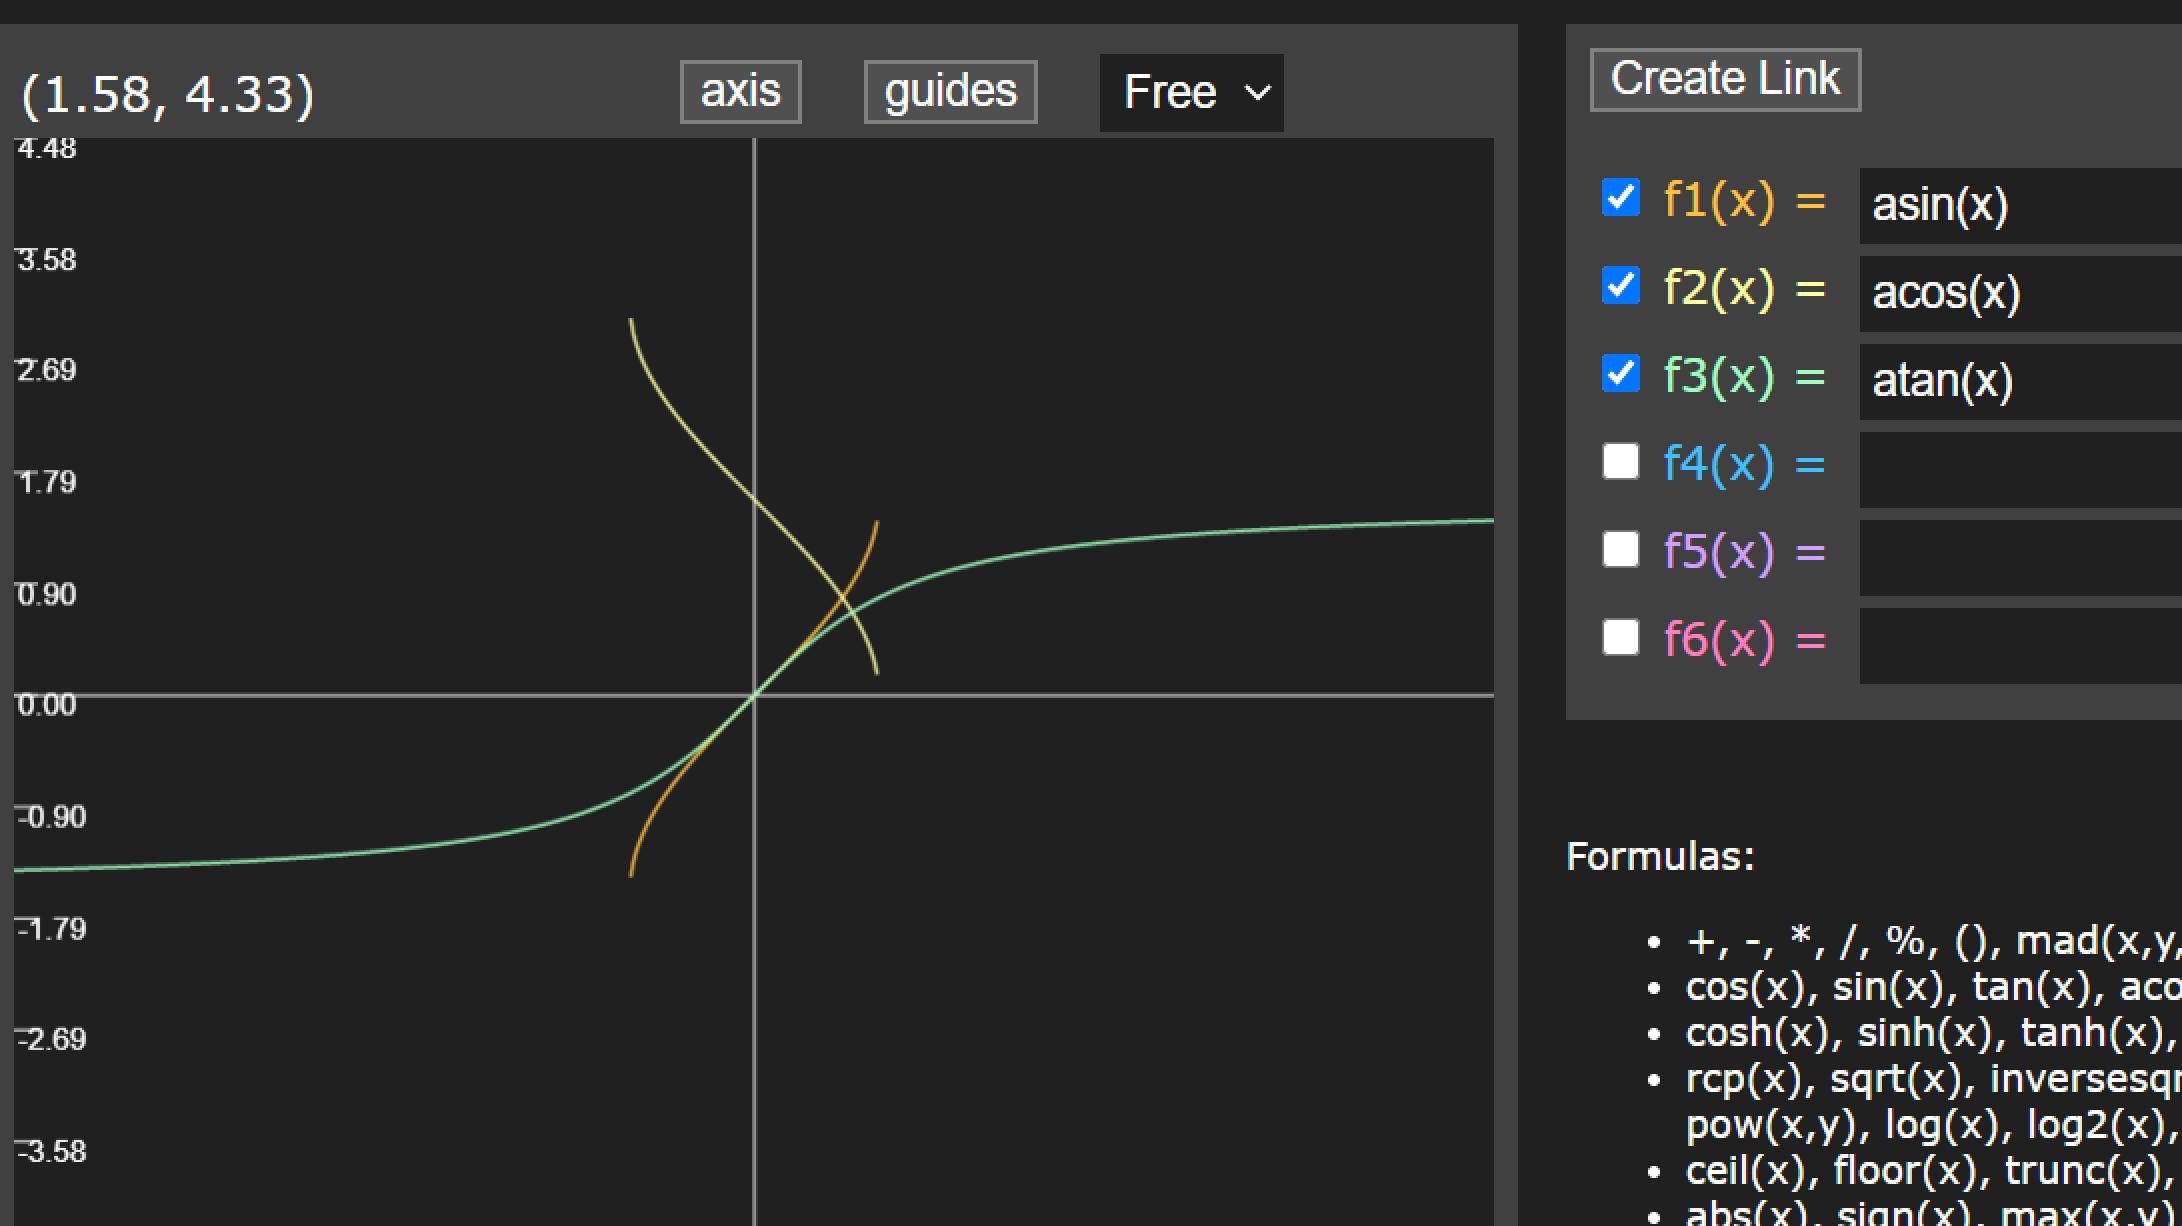Disable the f2(x) function checkbox

coord(1620,286)
